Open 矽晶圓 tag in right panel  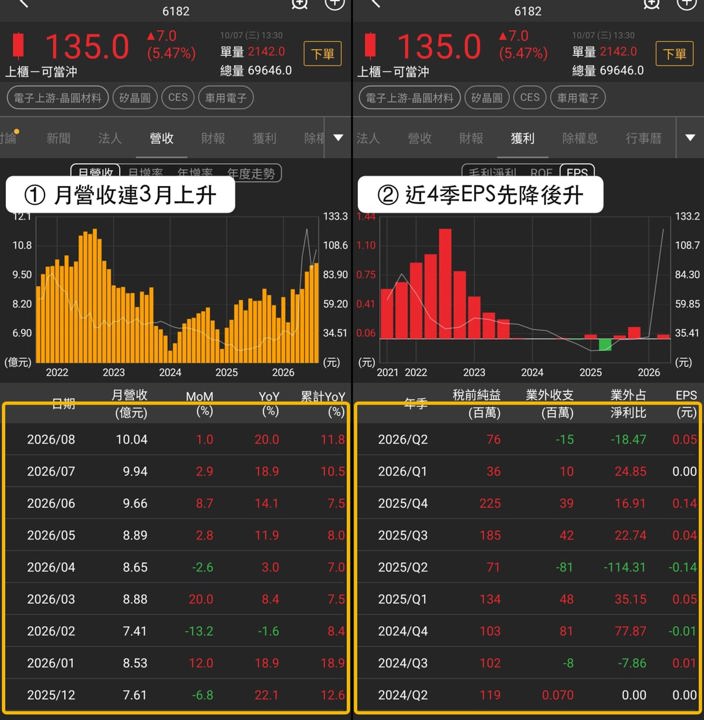tap(487, 98)
